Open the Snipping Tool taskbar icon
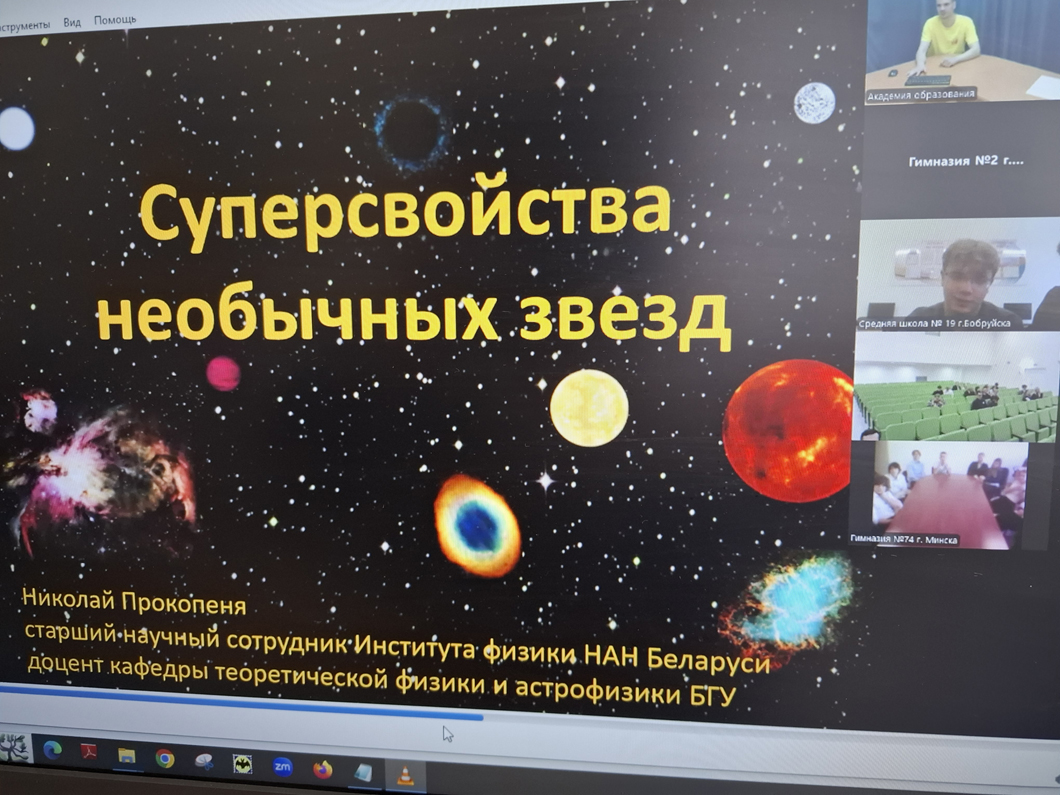Screen dimensions: 1060x795 tap(204, 762)
